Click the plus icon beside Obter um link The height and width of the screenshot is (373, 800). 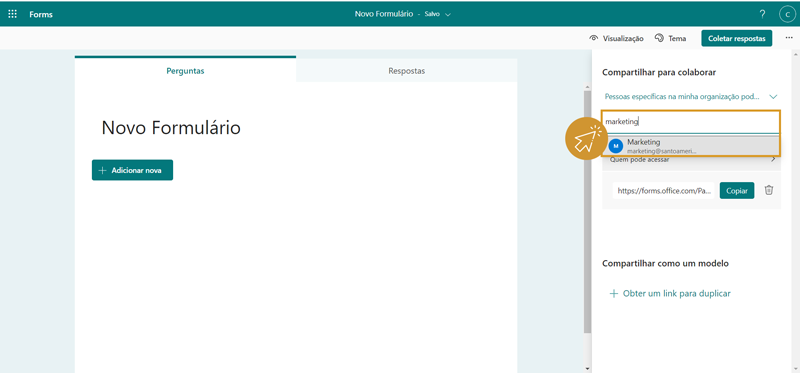(x=614, y=294)
